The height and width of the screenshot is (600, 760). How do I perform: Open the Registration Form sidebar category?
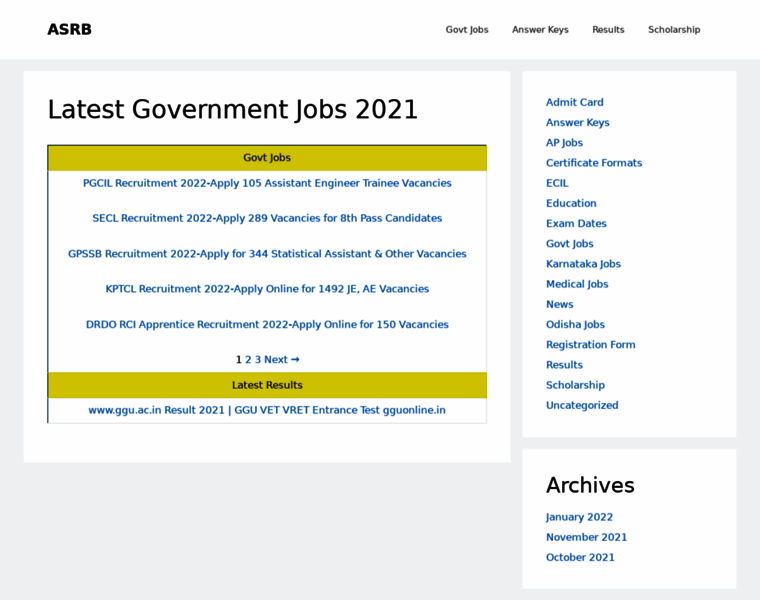[590, 345]
